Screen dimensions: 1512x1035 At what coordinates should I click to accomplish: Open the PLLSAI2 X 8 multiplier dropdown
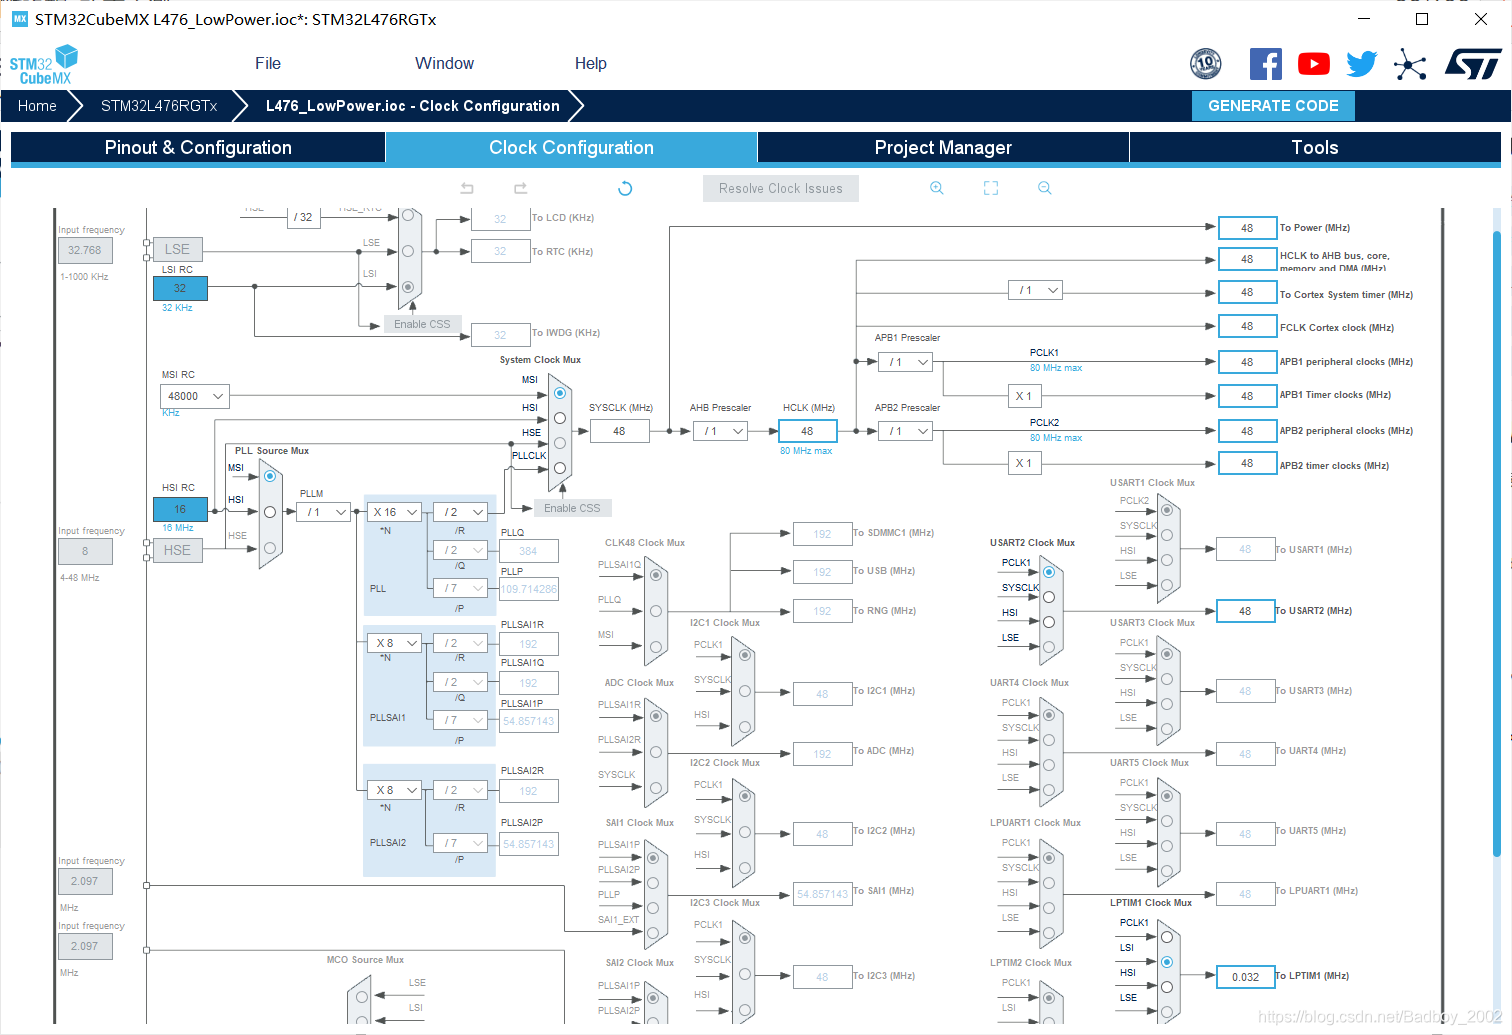pyautogui.click(x=394, y=790)
